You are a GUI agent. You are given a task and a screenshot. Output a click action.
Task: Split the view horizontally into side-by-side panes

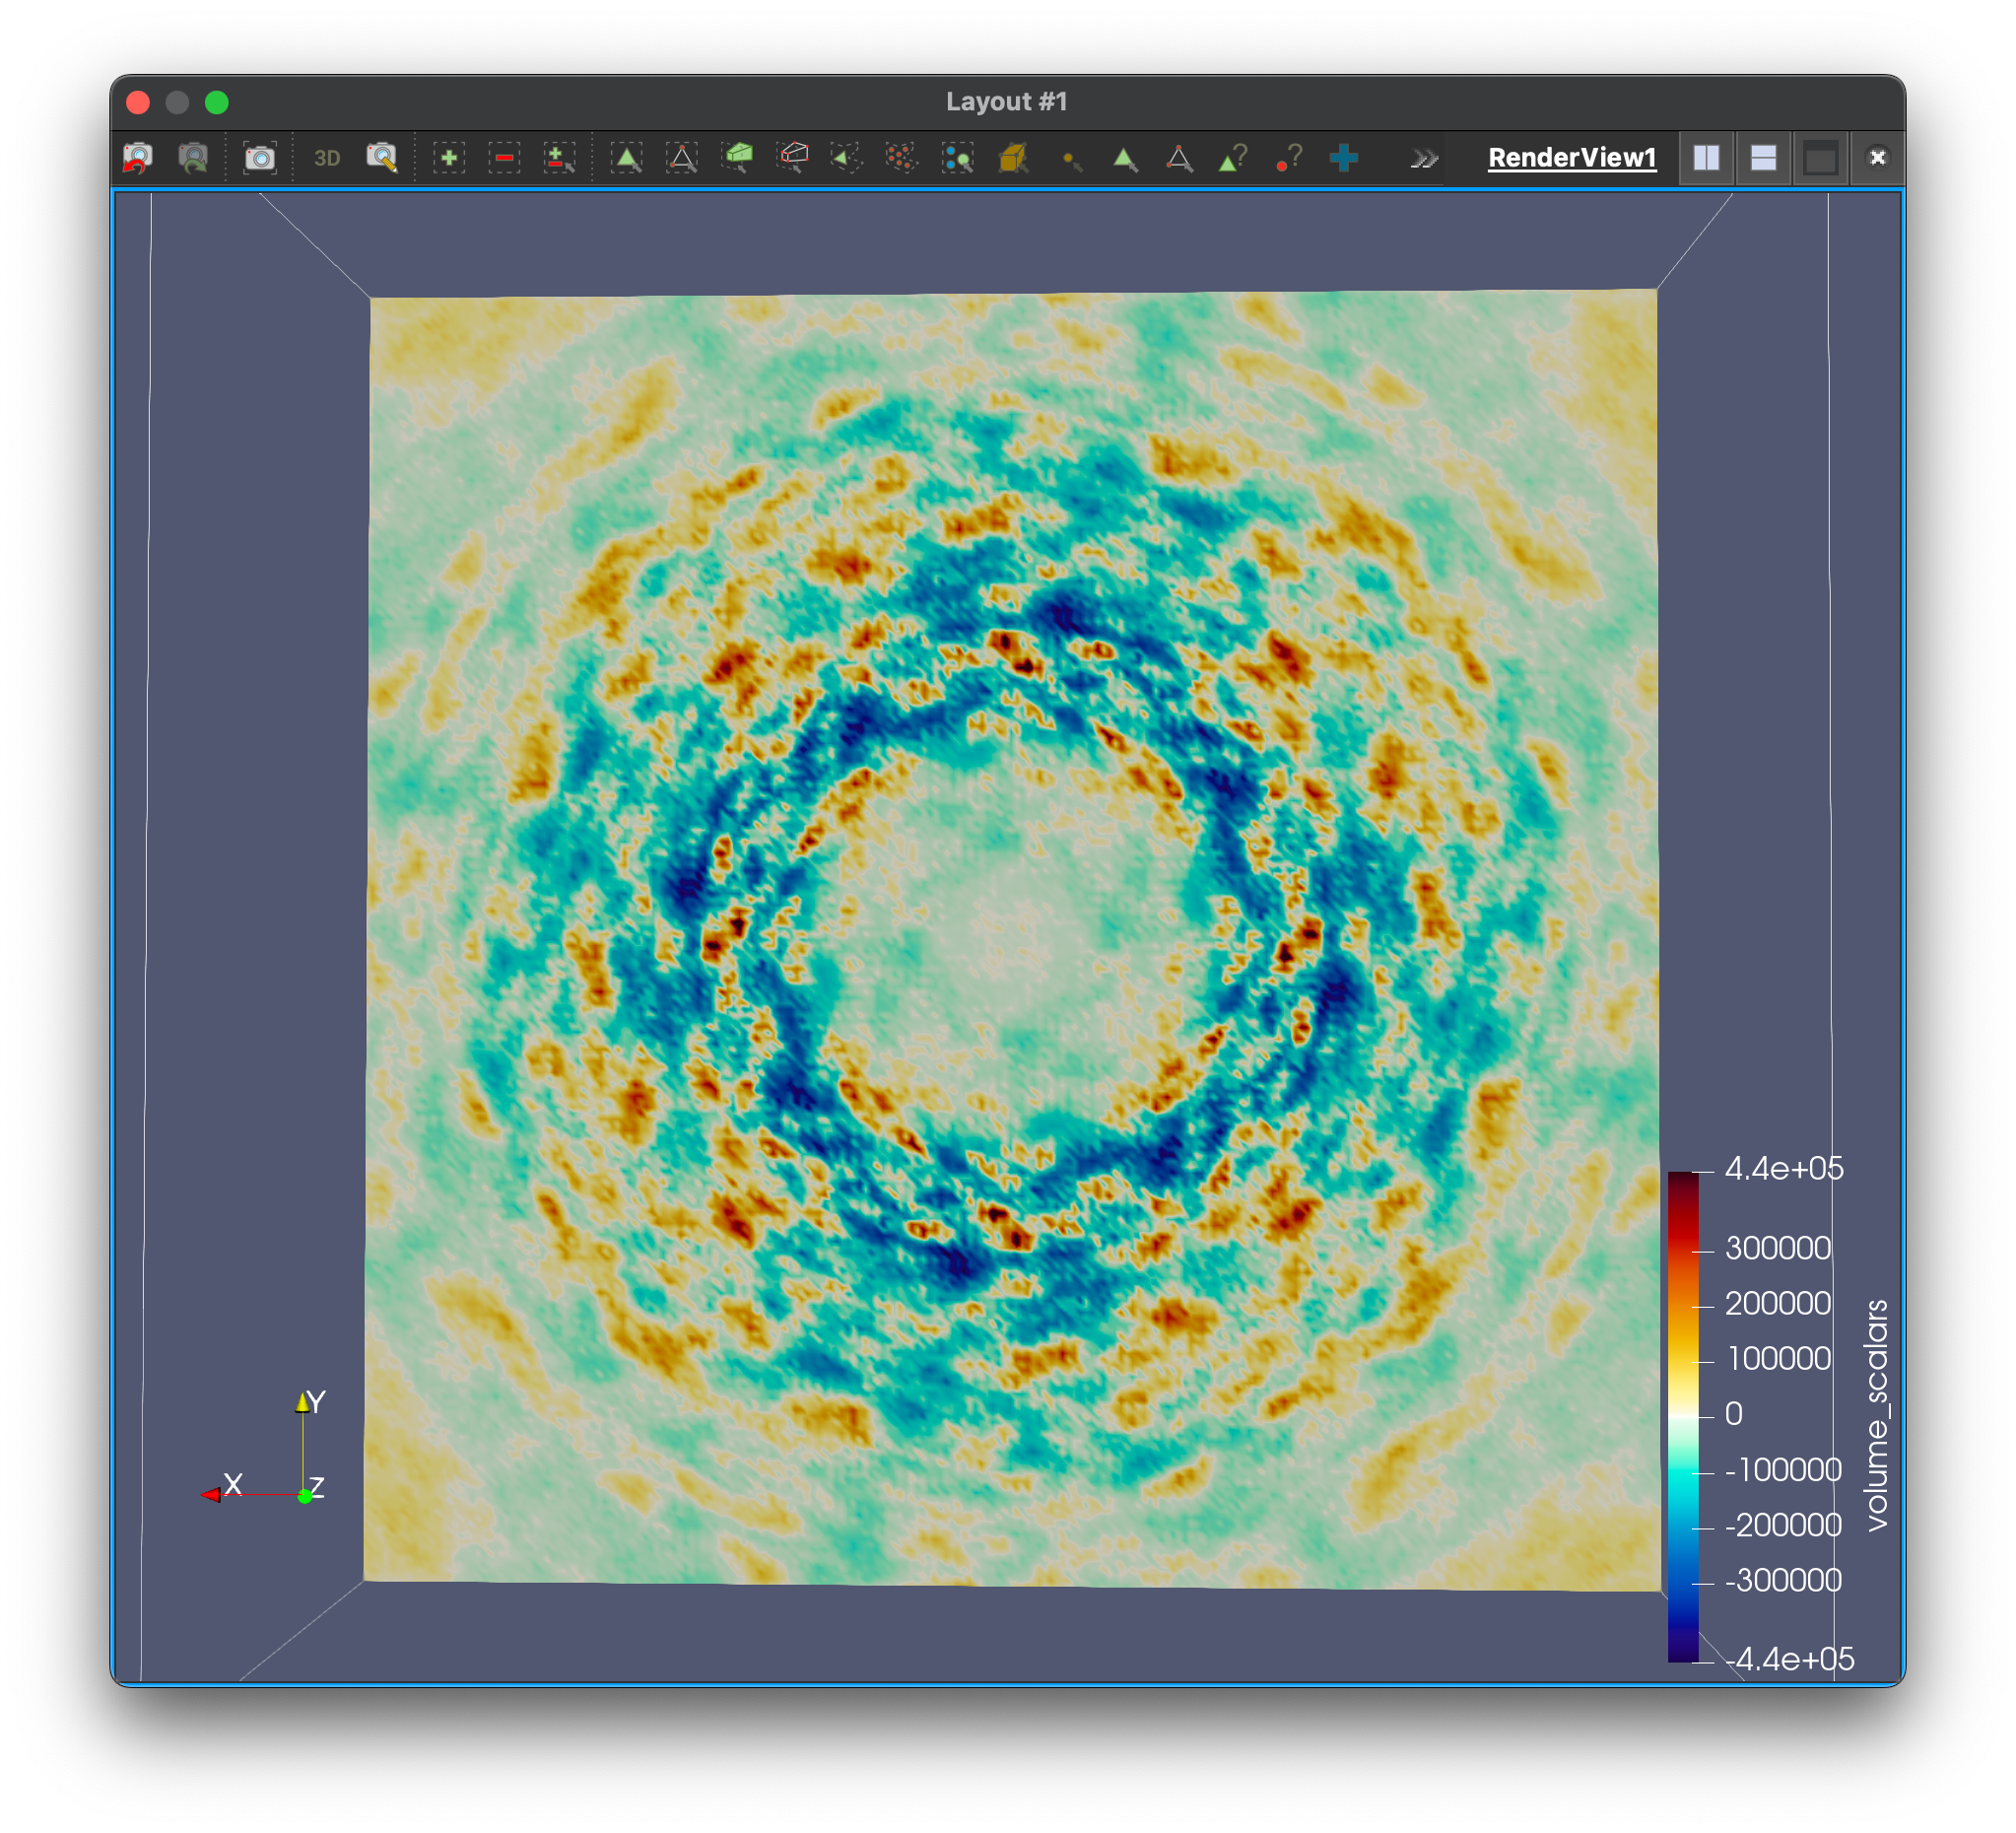[x=1706, y=157]
